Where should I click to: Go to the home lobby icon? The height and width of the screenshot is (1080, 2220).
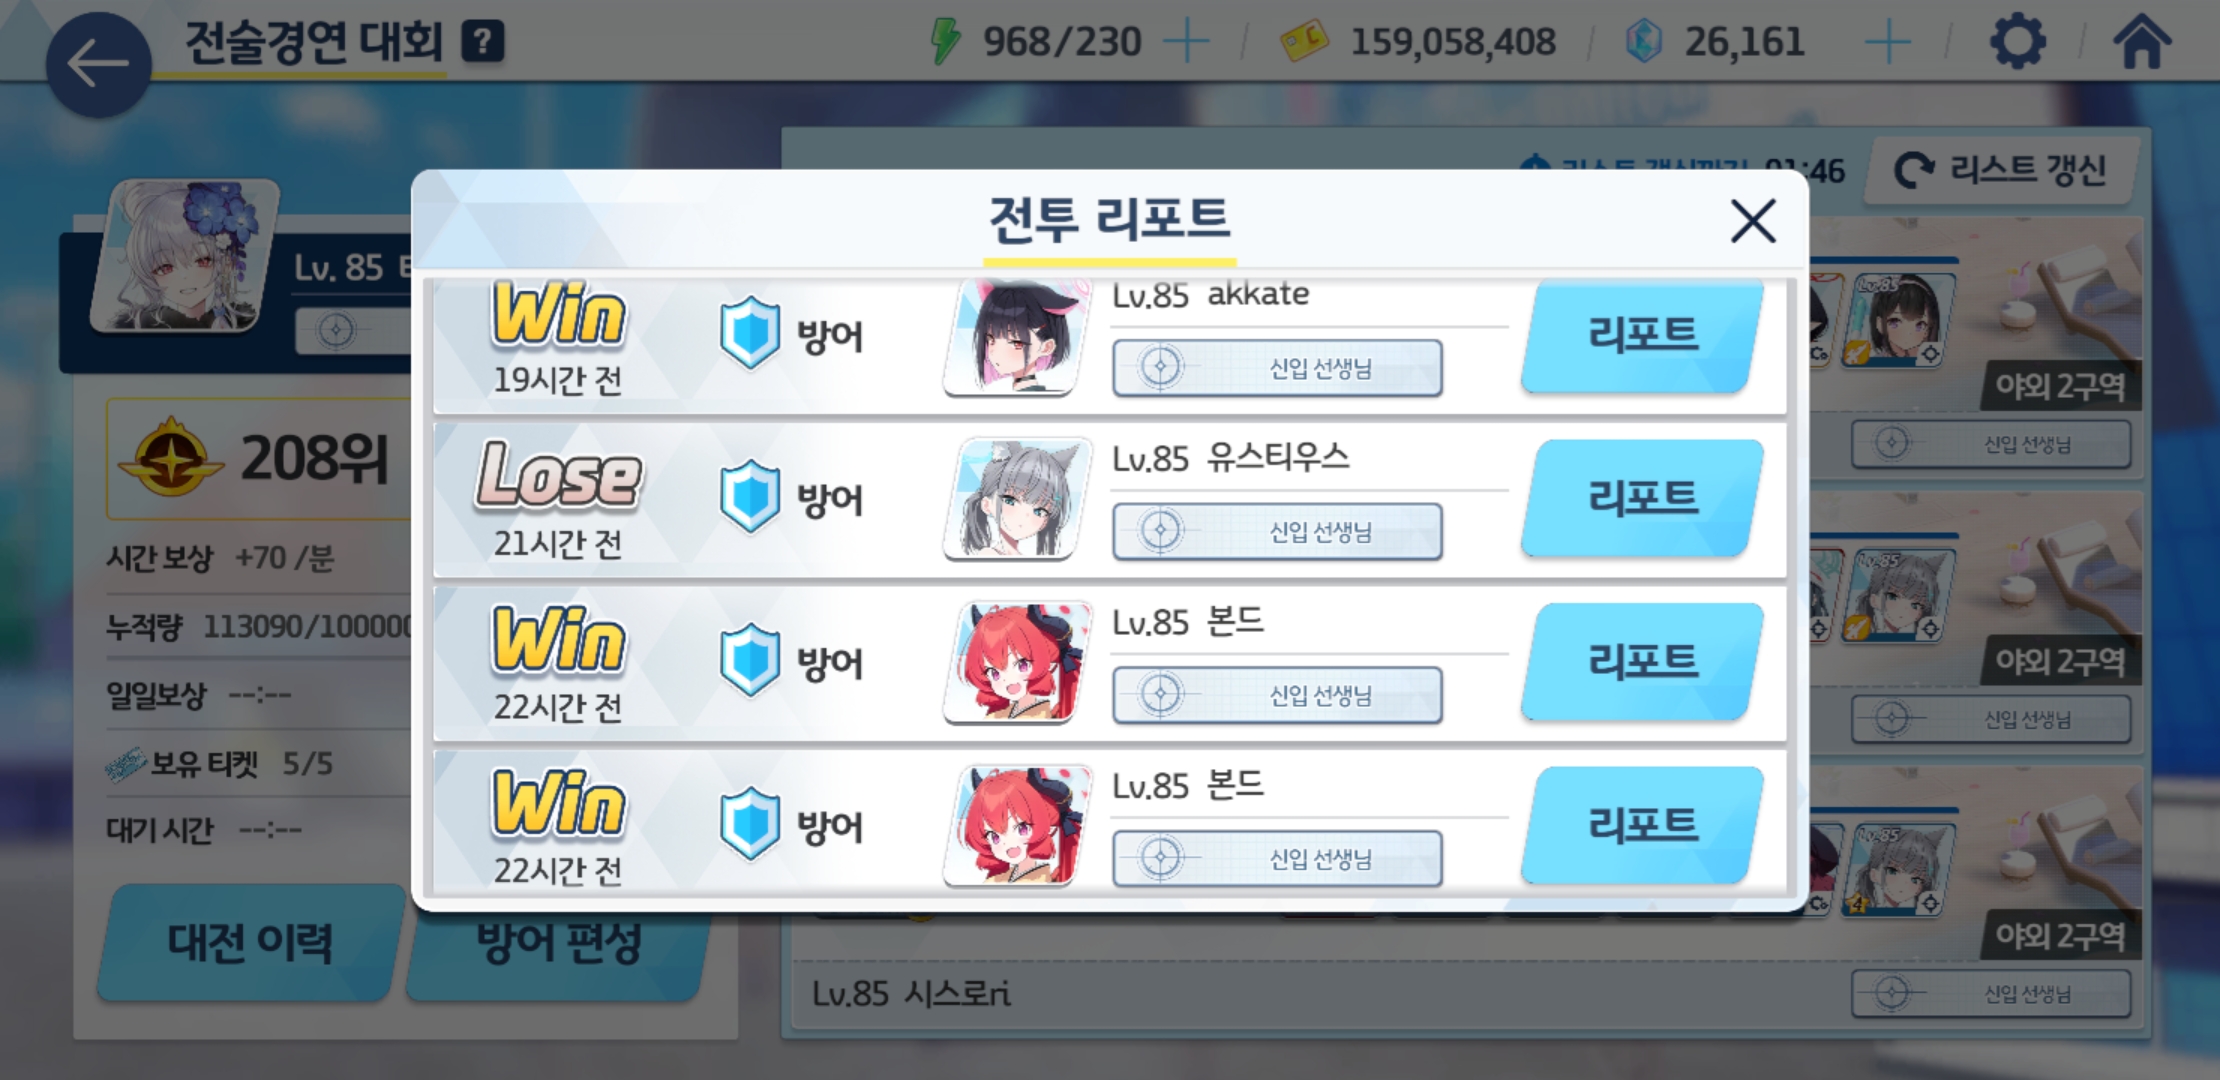pos(2142,42)
